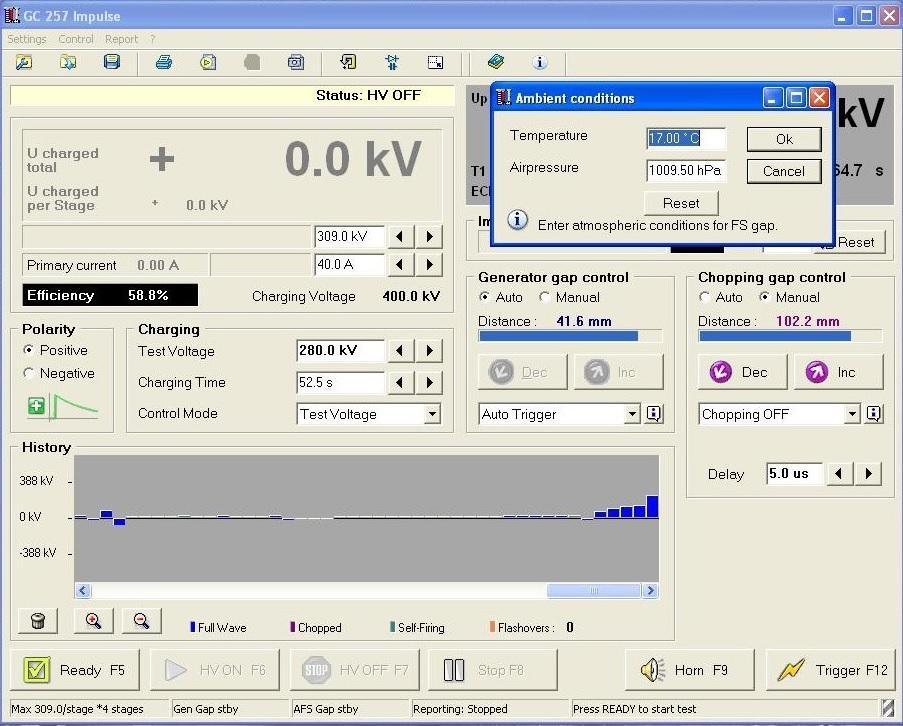The height and width of the screenshot is (726, 903).
Task: Click the Airpressure input field
Action: [685, 170]
